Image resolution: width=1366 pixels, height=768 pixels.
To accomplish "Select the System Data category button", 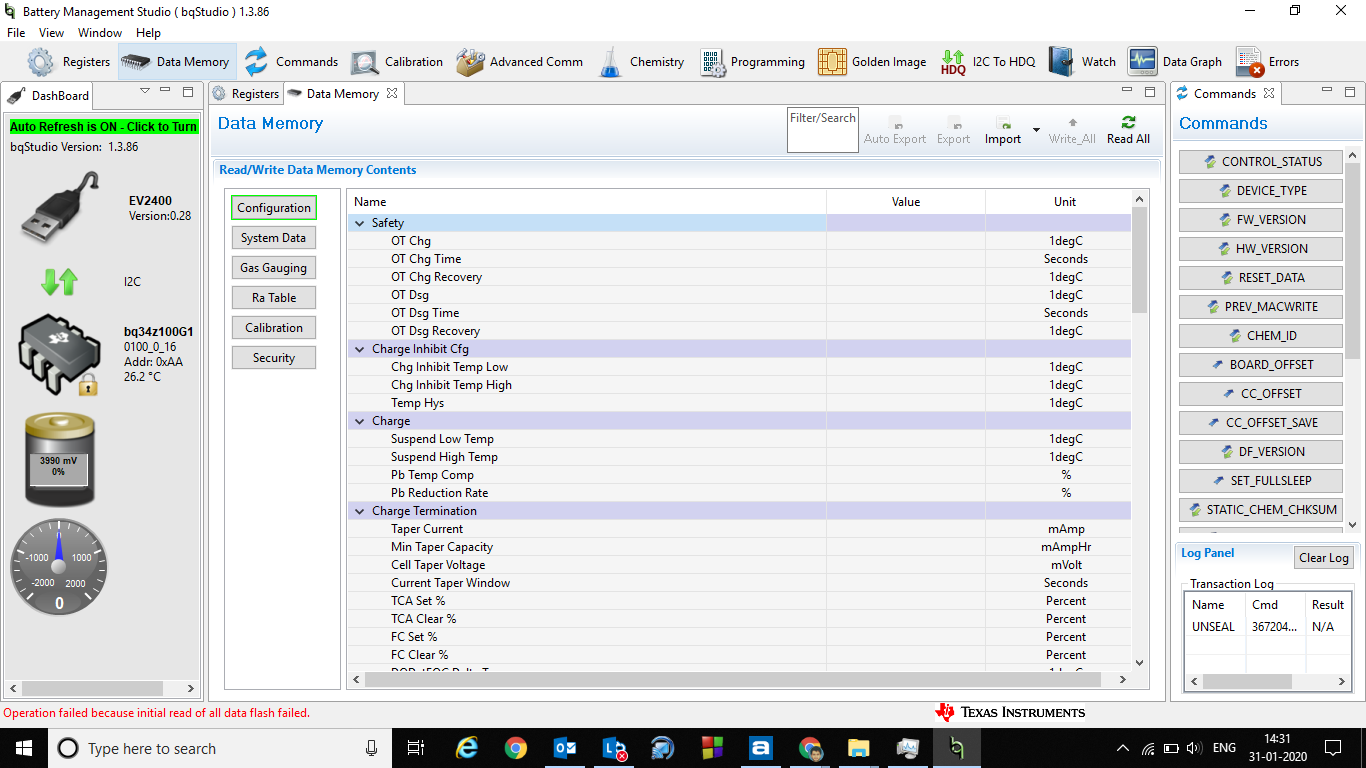I will click(x=274, y=238).
